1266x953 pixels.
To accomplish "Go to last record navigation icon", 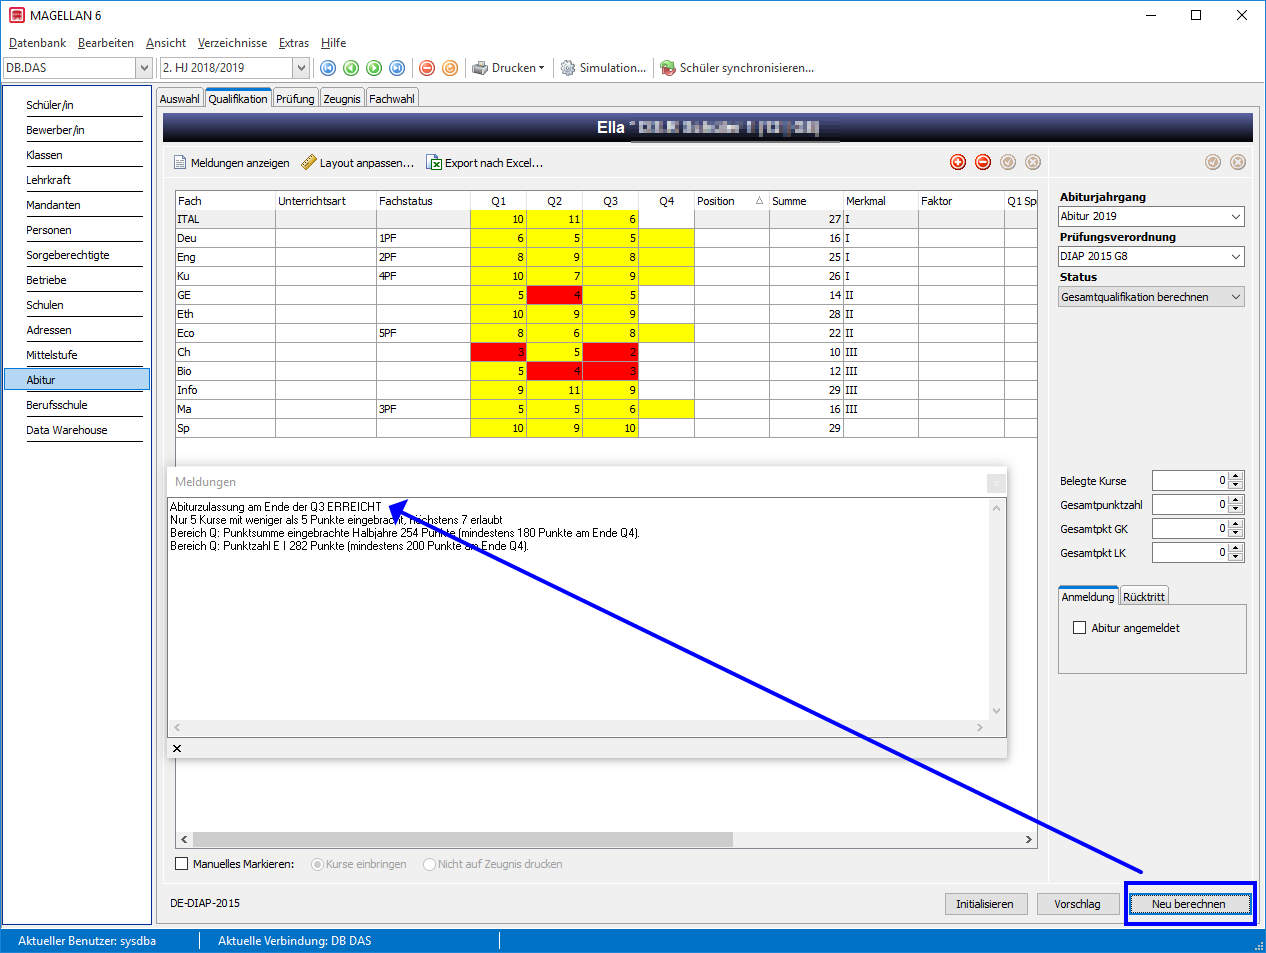I will (397, 68).
